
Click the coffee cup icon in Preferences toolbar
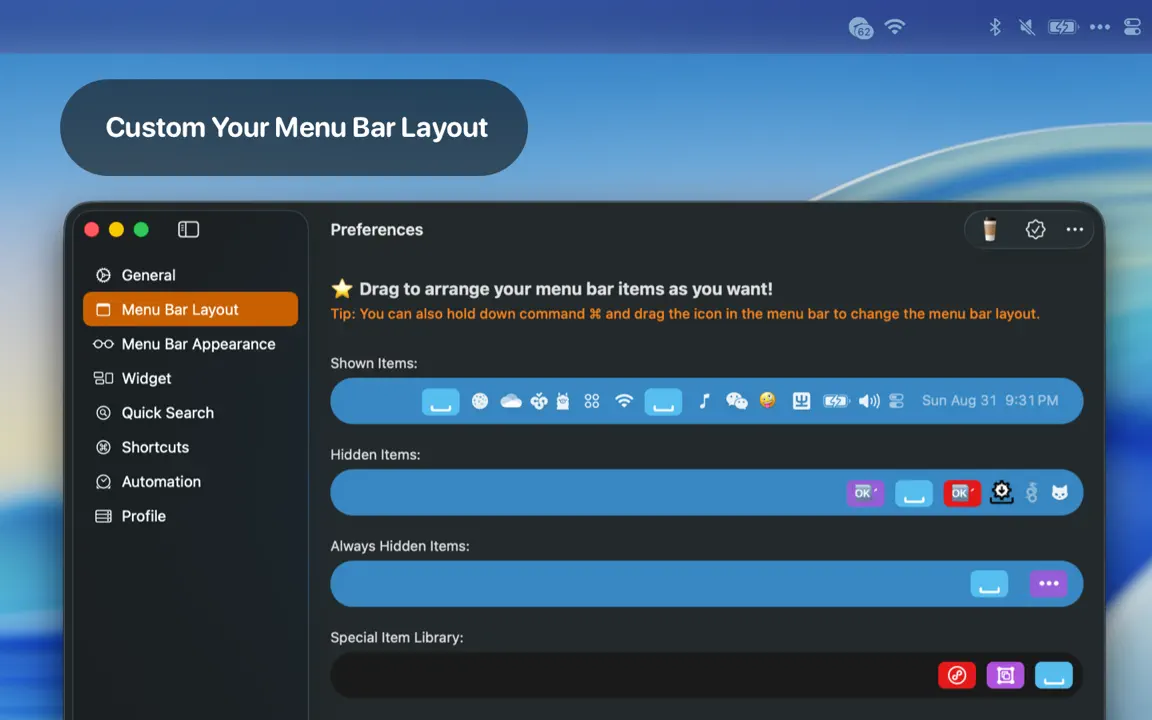pyautogui.click(x=990, y=229)
